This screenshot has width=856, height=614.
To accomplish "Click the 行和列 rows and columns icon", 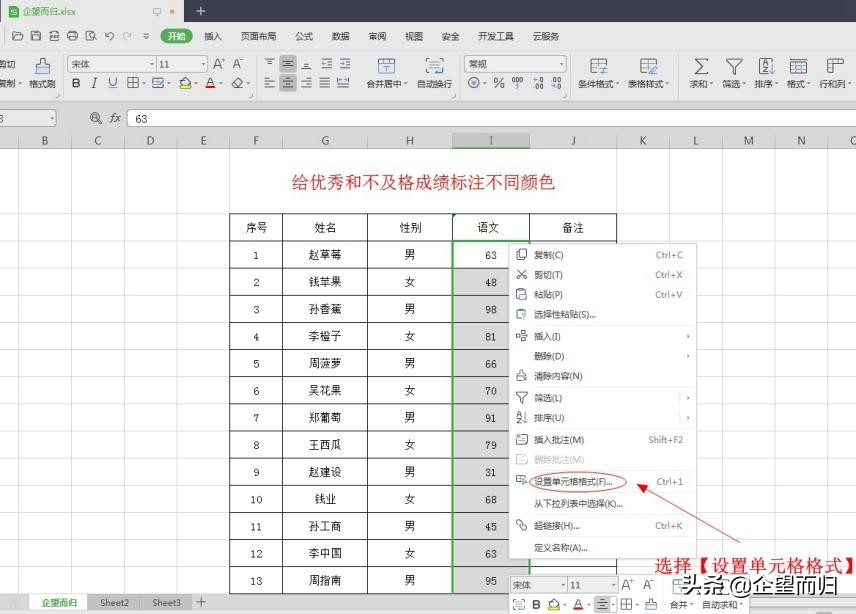I will point(835,67).
